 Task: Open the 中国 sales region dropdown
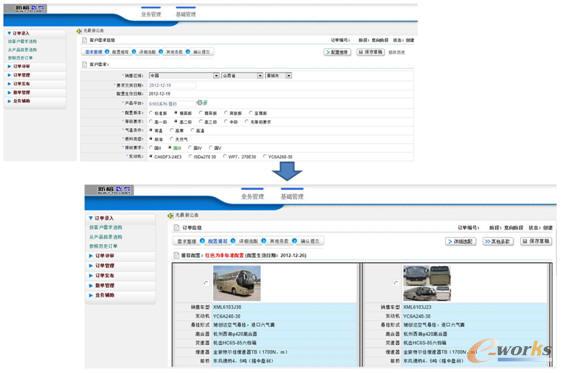184,76
